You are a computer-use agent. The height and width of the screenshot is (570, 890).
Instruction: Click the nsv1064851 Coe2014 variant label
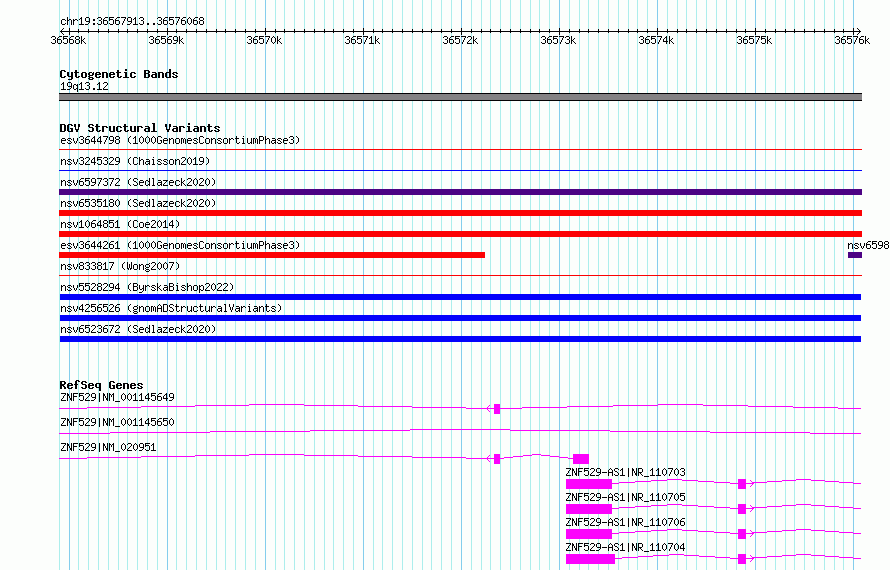[120, 224]
